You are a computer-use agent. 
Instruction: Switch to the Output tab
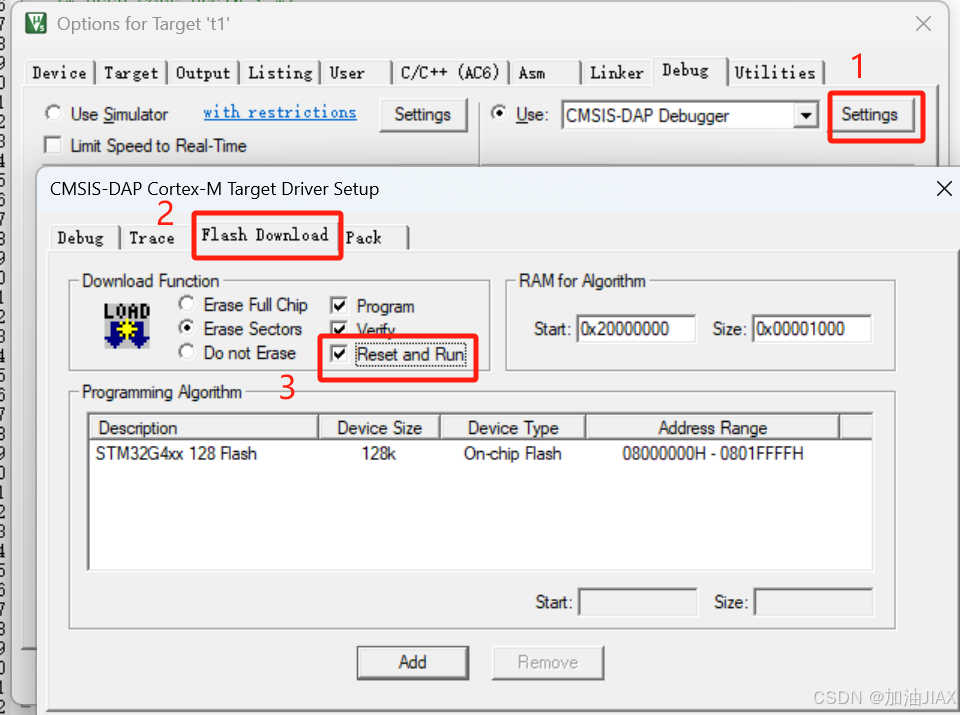[x=203, y=73]
